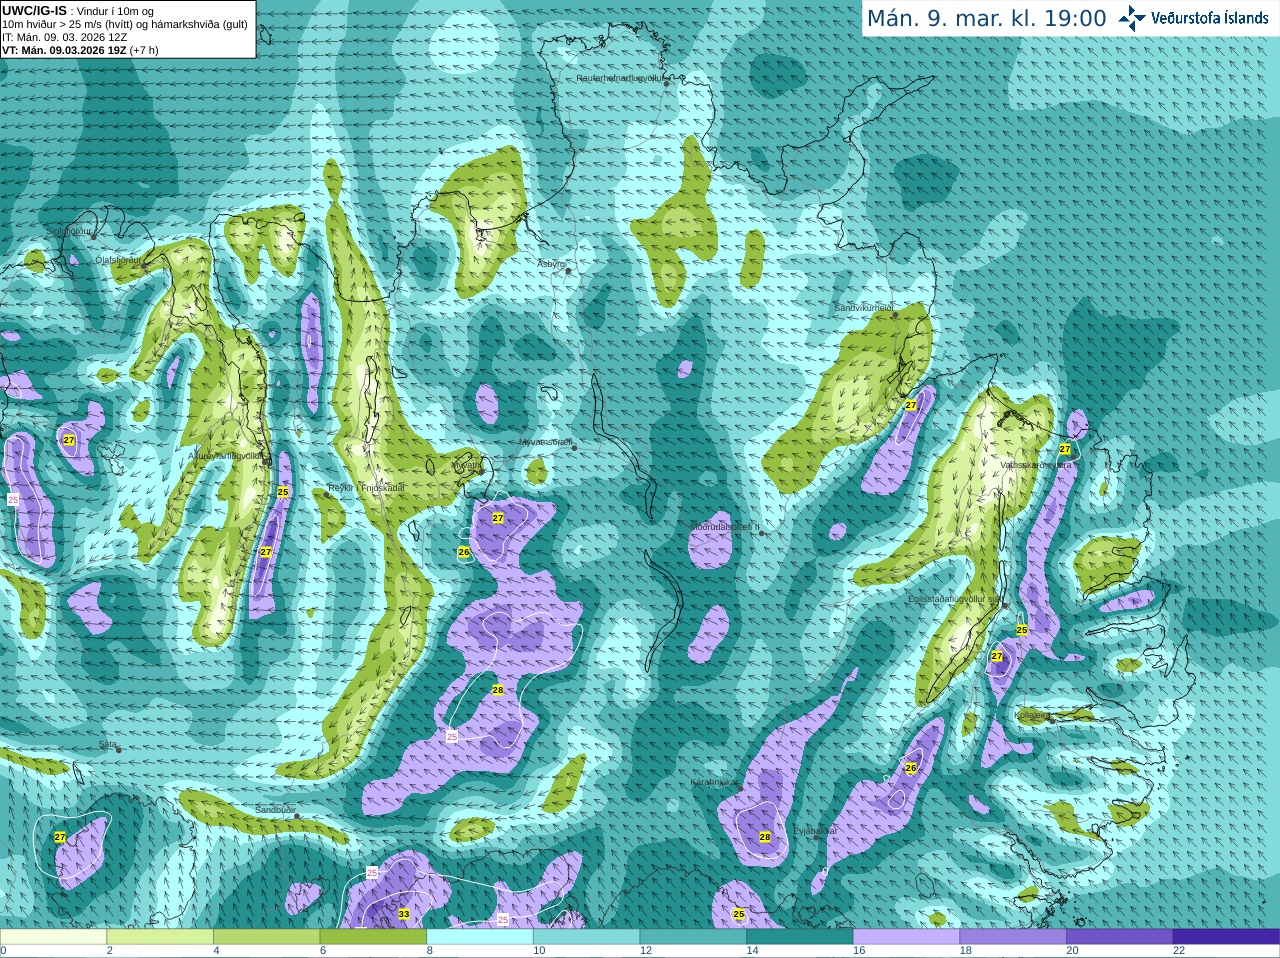The width and height of the screenshot is (1280, 958).
Task: Click the Ásbyrgi station label
Action: (551, 264)
